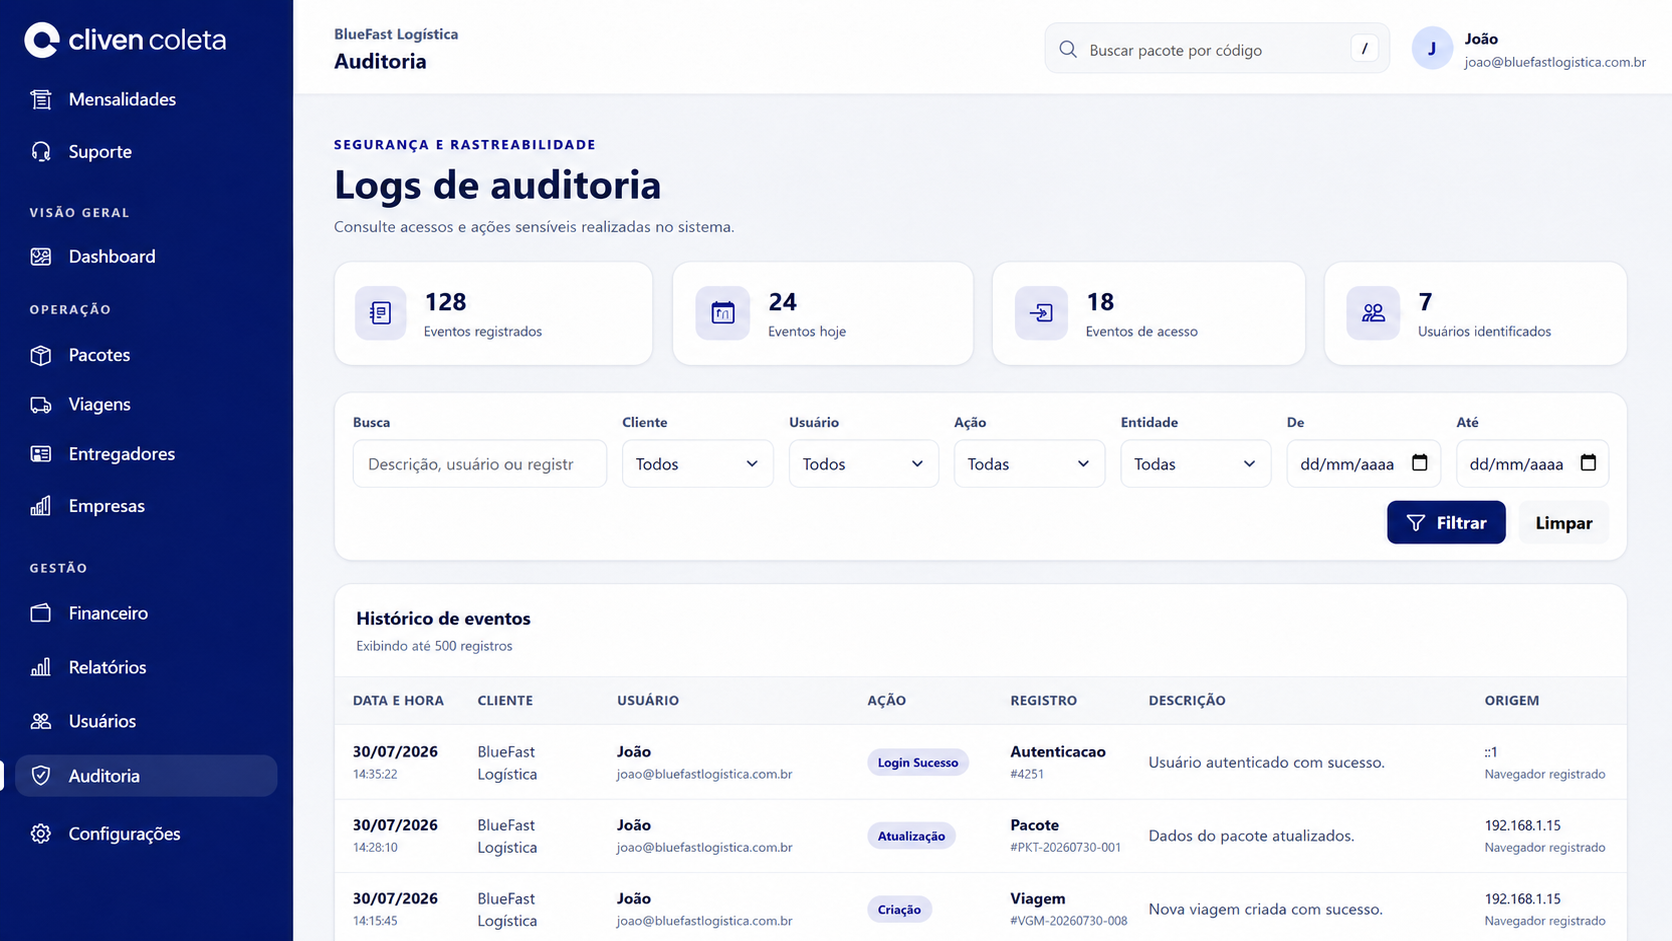The width and height of the screenshot is (1672, 941).
Task: Click the Mensalidades sidebar icon
Action: pyautogui.click(x=41, y=99)
